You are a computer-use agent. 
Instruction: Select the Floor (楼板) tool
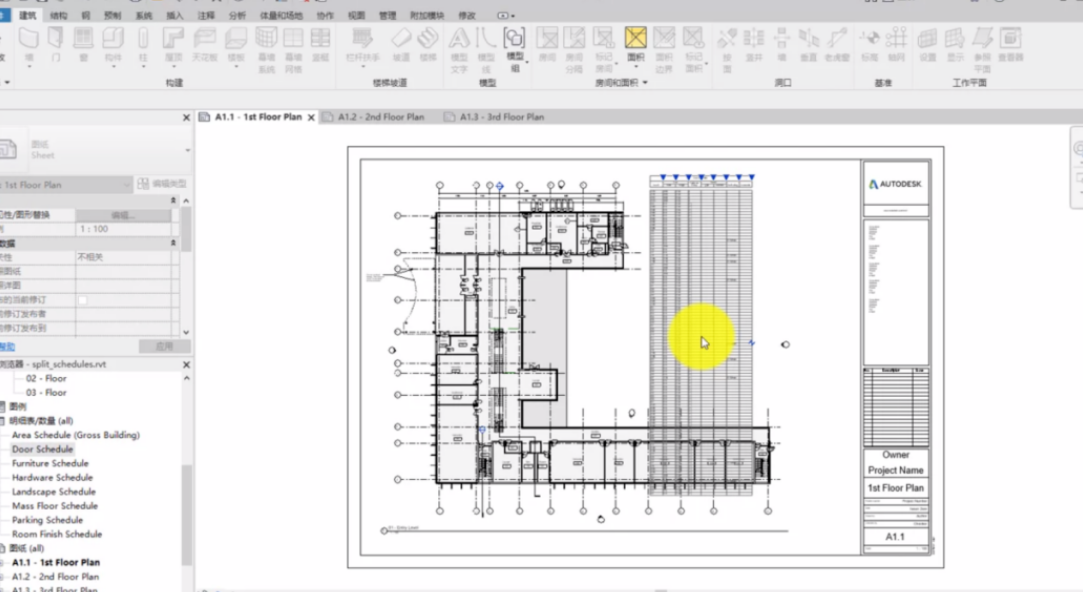click(236, 45)
